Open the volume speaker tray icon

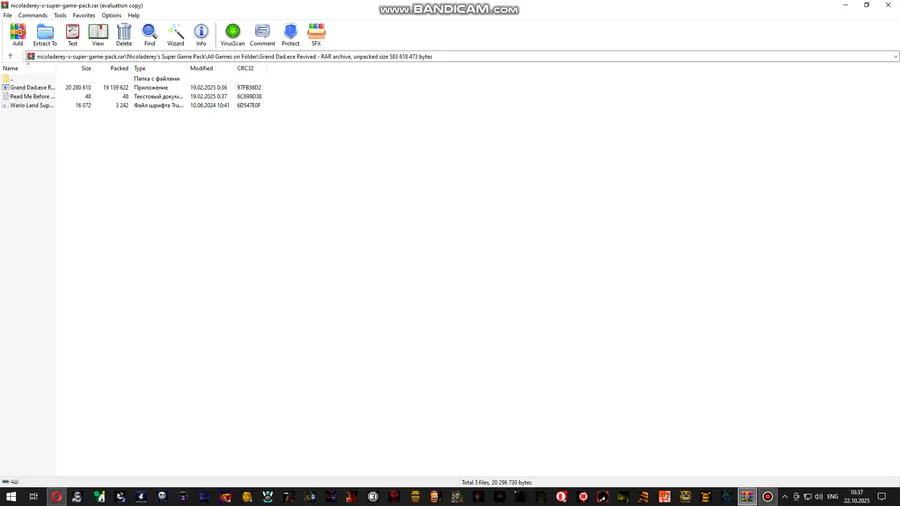click(x=818, y=497)
